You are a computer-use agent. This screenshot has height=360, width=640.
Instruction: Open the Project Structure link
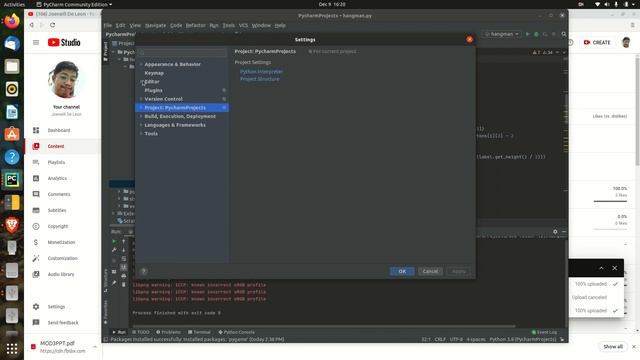(260, 79)
